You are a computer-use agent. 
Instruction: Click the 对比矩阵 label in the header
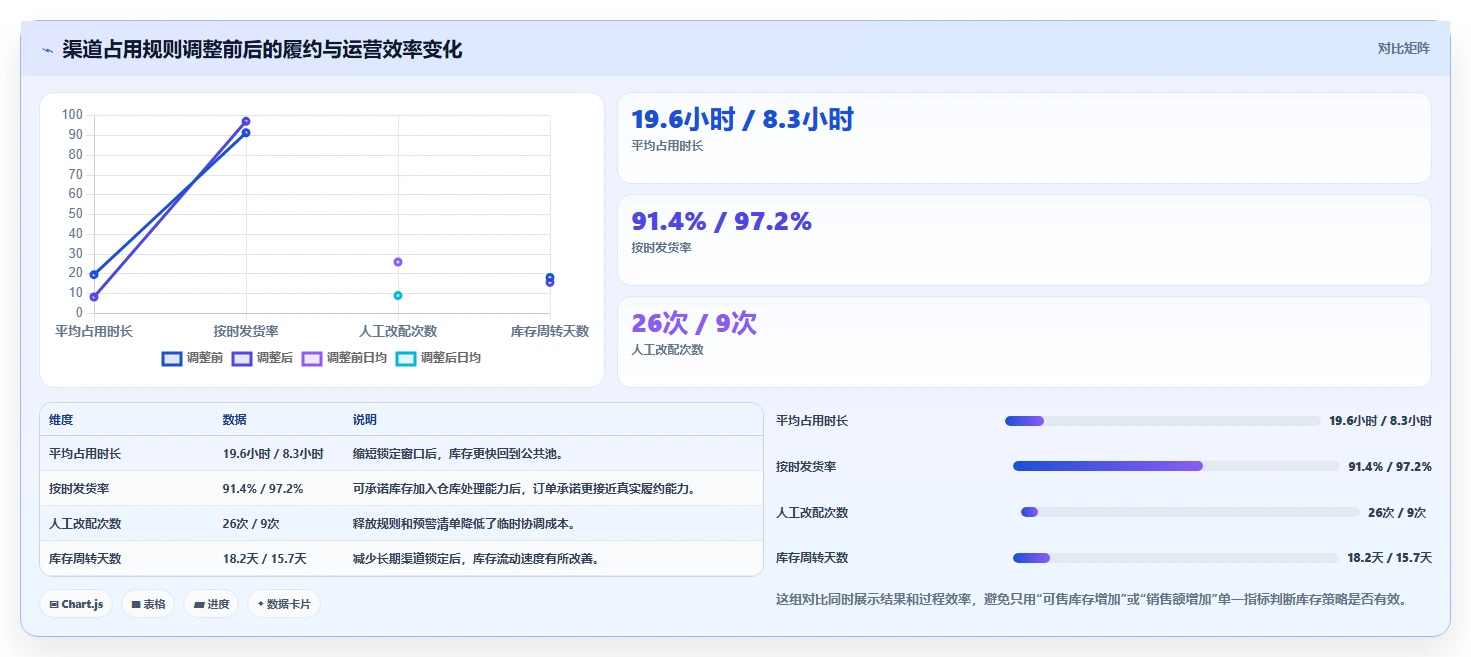pyautogui.click(x=1403, y=48)
